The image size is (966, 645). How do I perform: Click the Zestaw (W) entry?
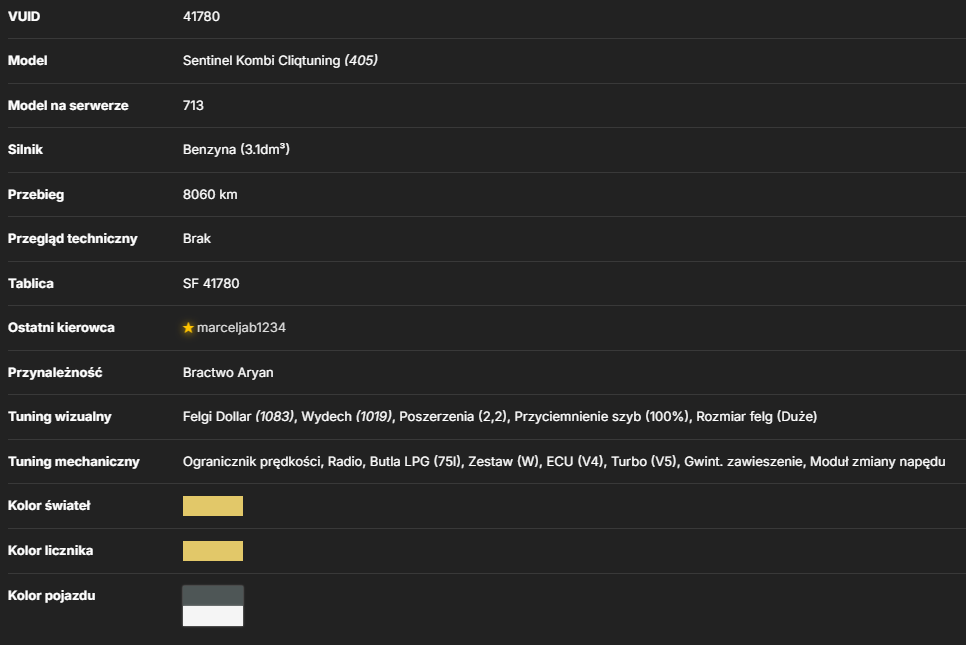pos(503,461)
